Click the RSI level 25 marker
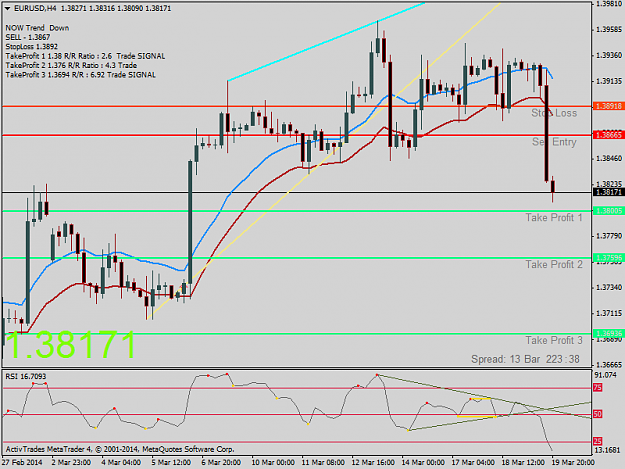The height and width of the screenshot is (469, 625). [x=597, y=441]
